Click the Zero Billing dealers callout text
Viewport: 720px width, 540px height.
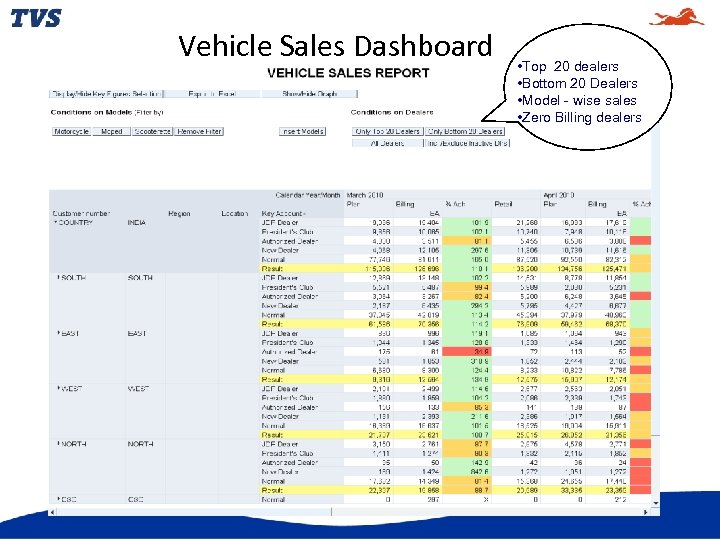(581, 118)
